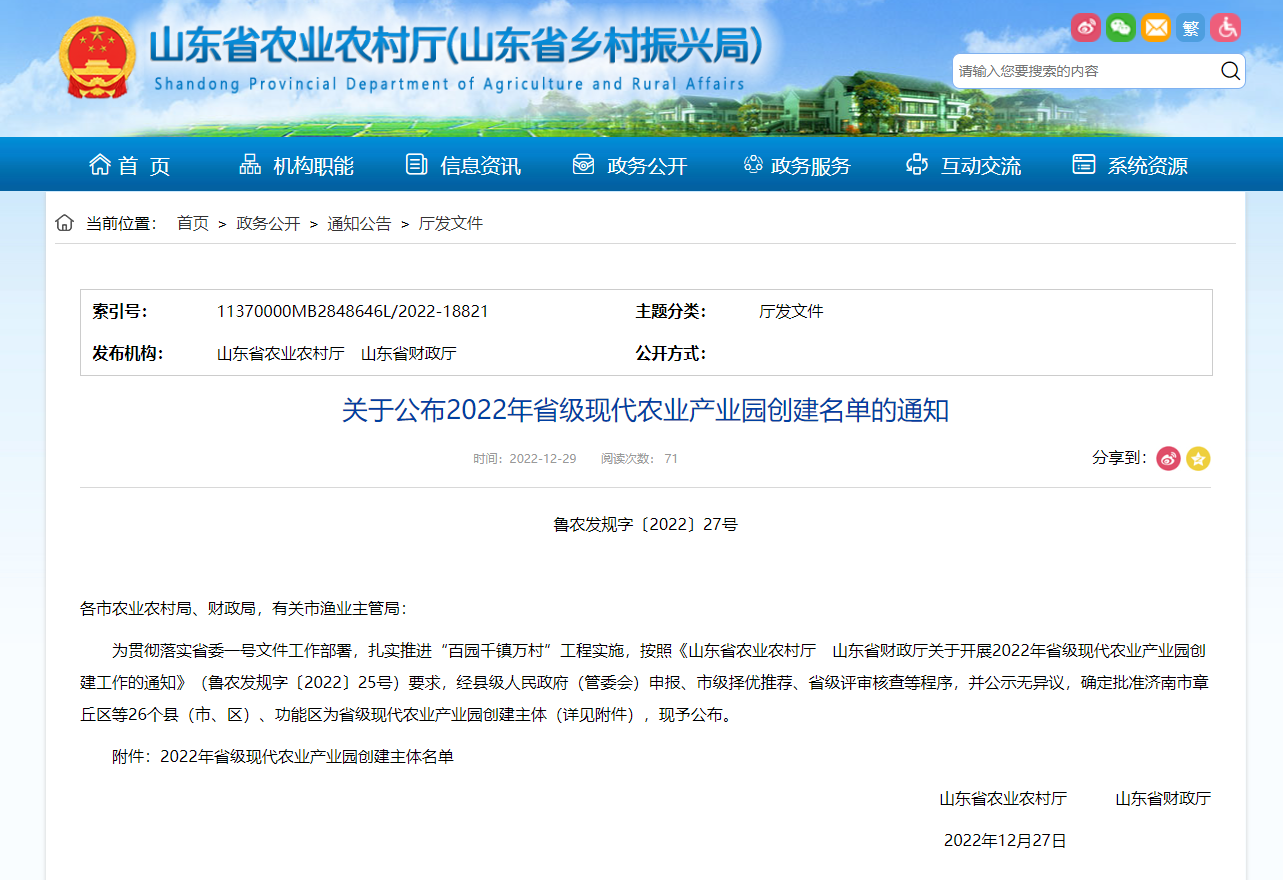Open the orange mail envelope icon
Screen dimensions: 1283x880
[x=1156, y=27]
